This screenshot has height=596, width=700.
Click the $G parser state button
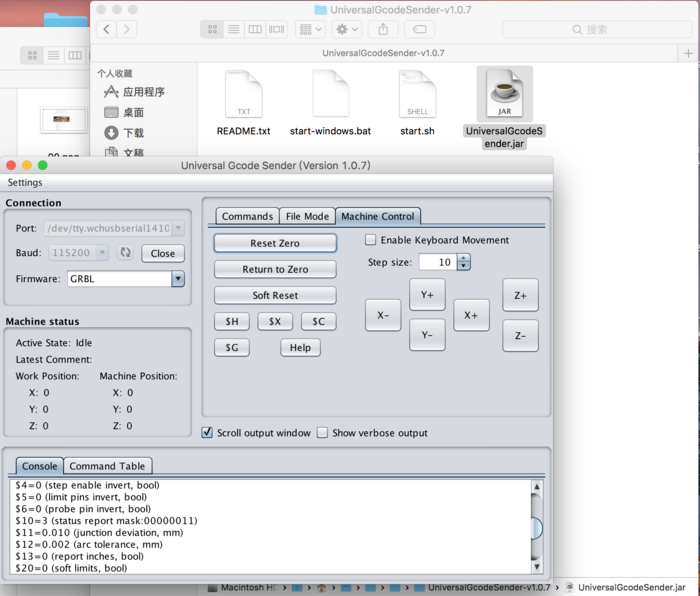coord(232,347)
